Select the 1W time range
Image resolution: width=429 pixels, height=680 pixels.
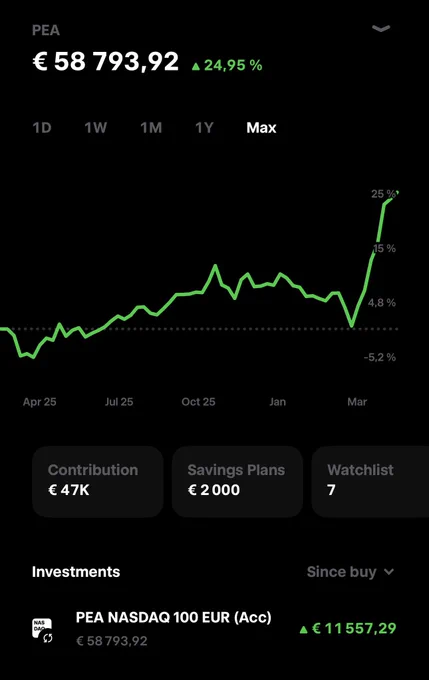(x=95, y=128)
